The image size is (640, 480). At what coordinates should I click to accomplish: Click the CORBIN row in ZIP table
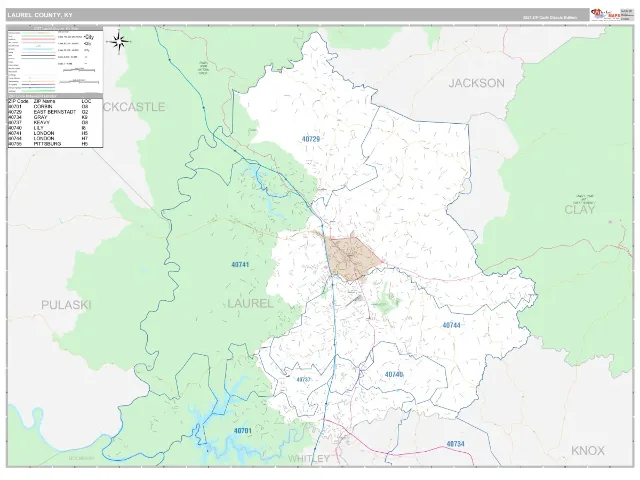tap(55, 107)
